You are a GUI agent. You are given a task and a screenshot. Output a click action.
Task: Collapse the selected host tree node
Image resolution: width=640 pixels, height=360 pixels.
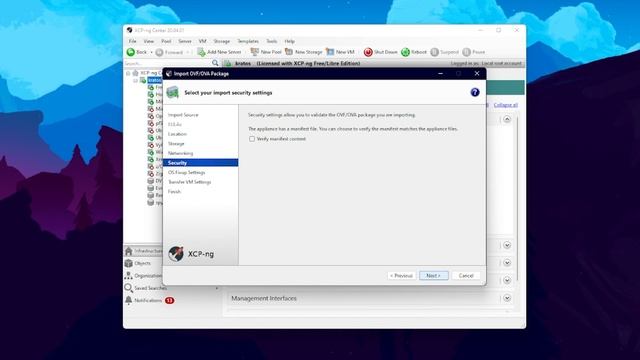[x=136, y=80]
